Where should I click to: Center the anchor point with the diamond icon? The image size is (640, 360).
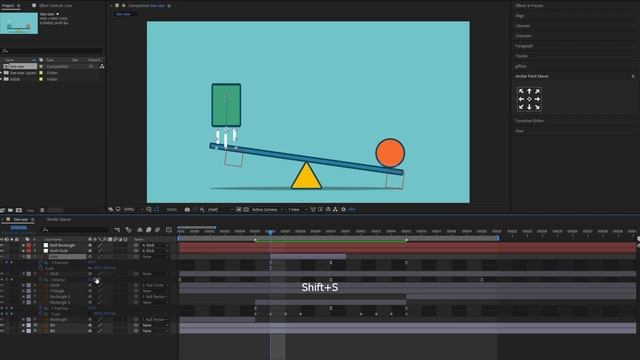point(529,99)
